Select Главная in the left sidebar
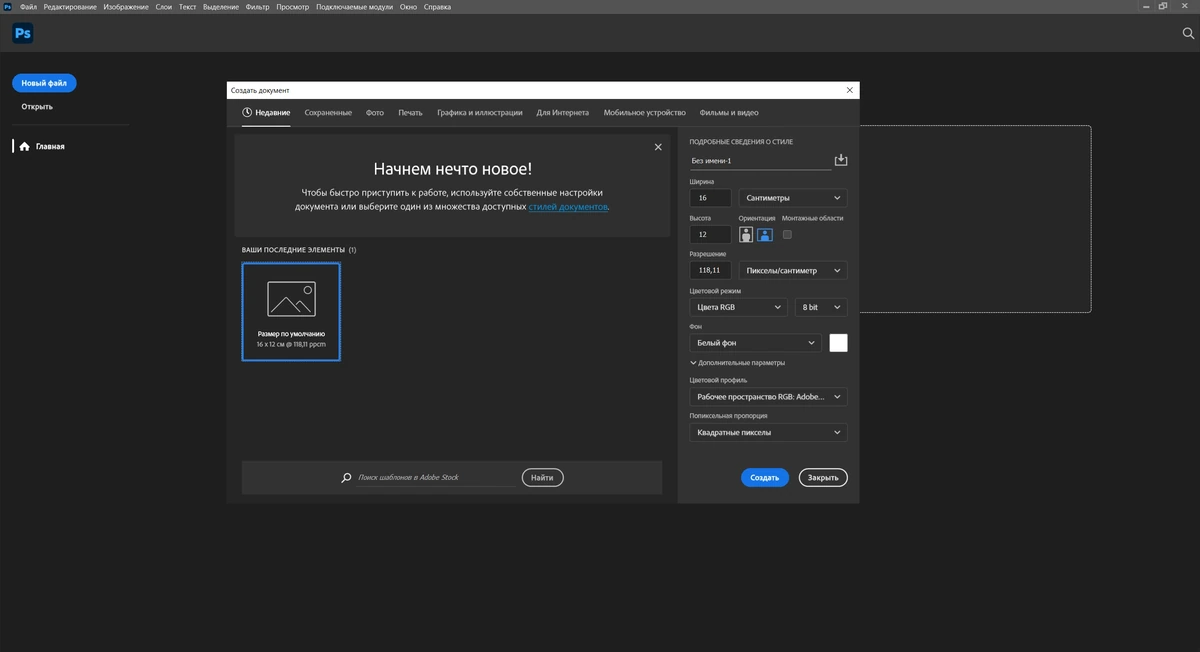 click(49, 146)
